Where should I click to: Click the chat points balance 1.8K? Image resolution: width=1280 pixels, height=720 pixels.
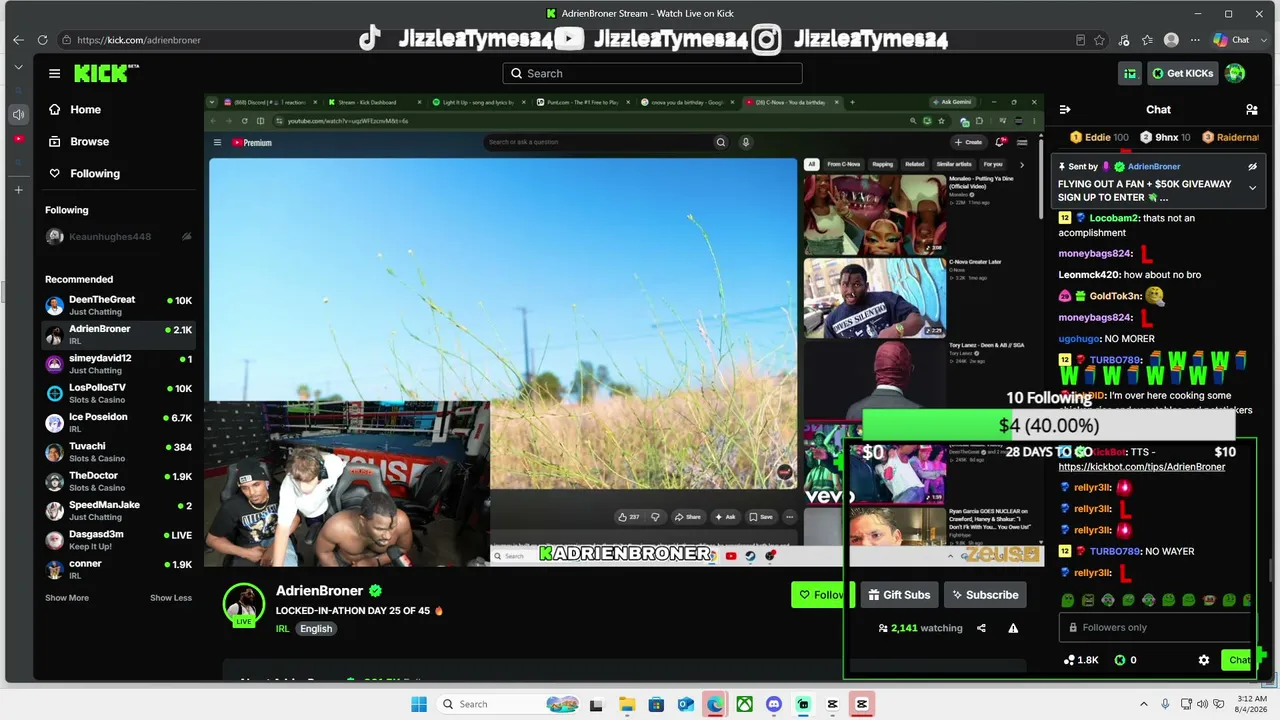coord(1081,660)
